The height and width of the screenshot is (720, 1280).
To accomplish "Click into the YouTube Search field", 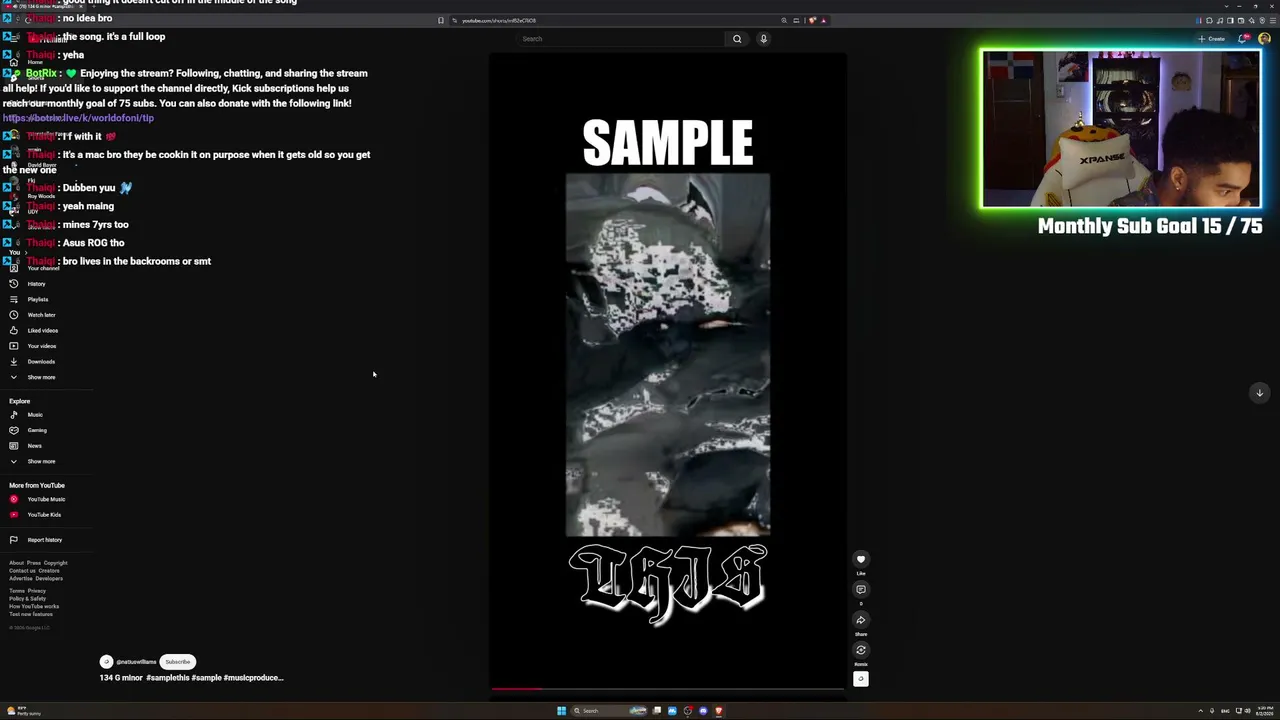I will (x=621, y=39).
